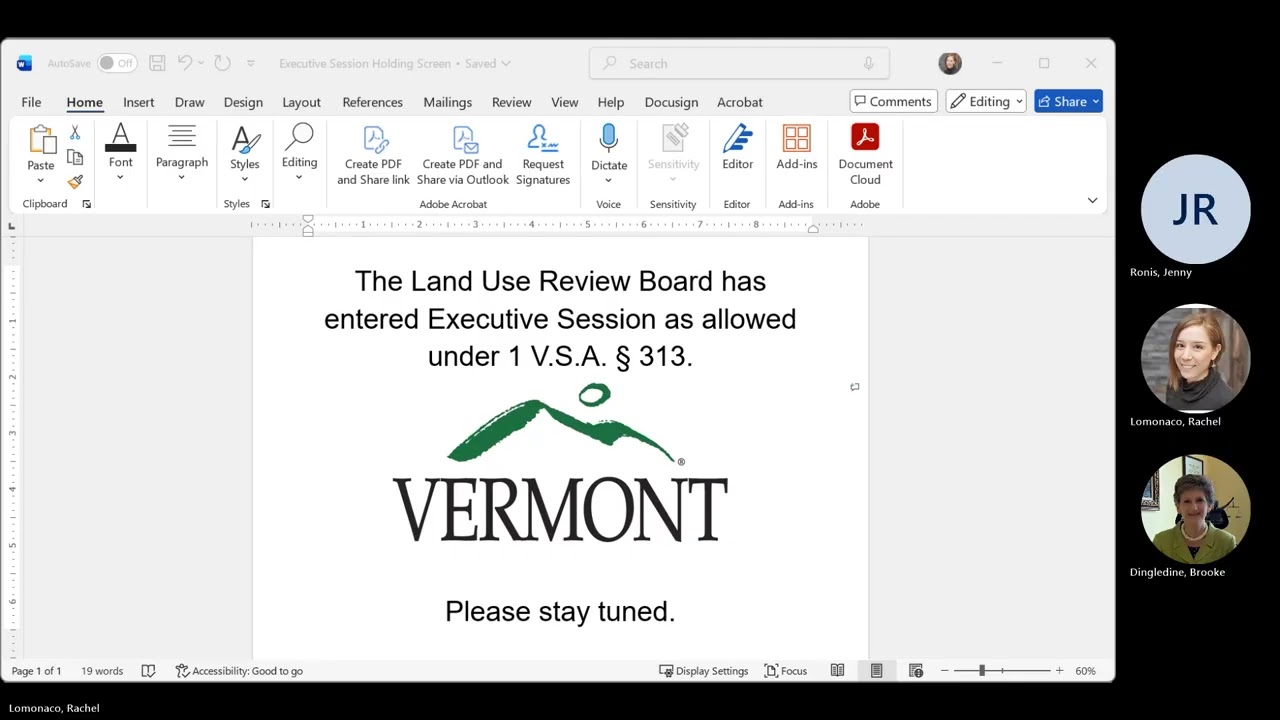Open the account profile picture
The image size is (1280, 720).
click(x=950, y=63)
